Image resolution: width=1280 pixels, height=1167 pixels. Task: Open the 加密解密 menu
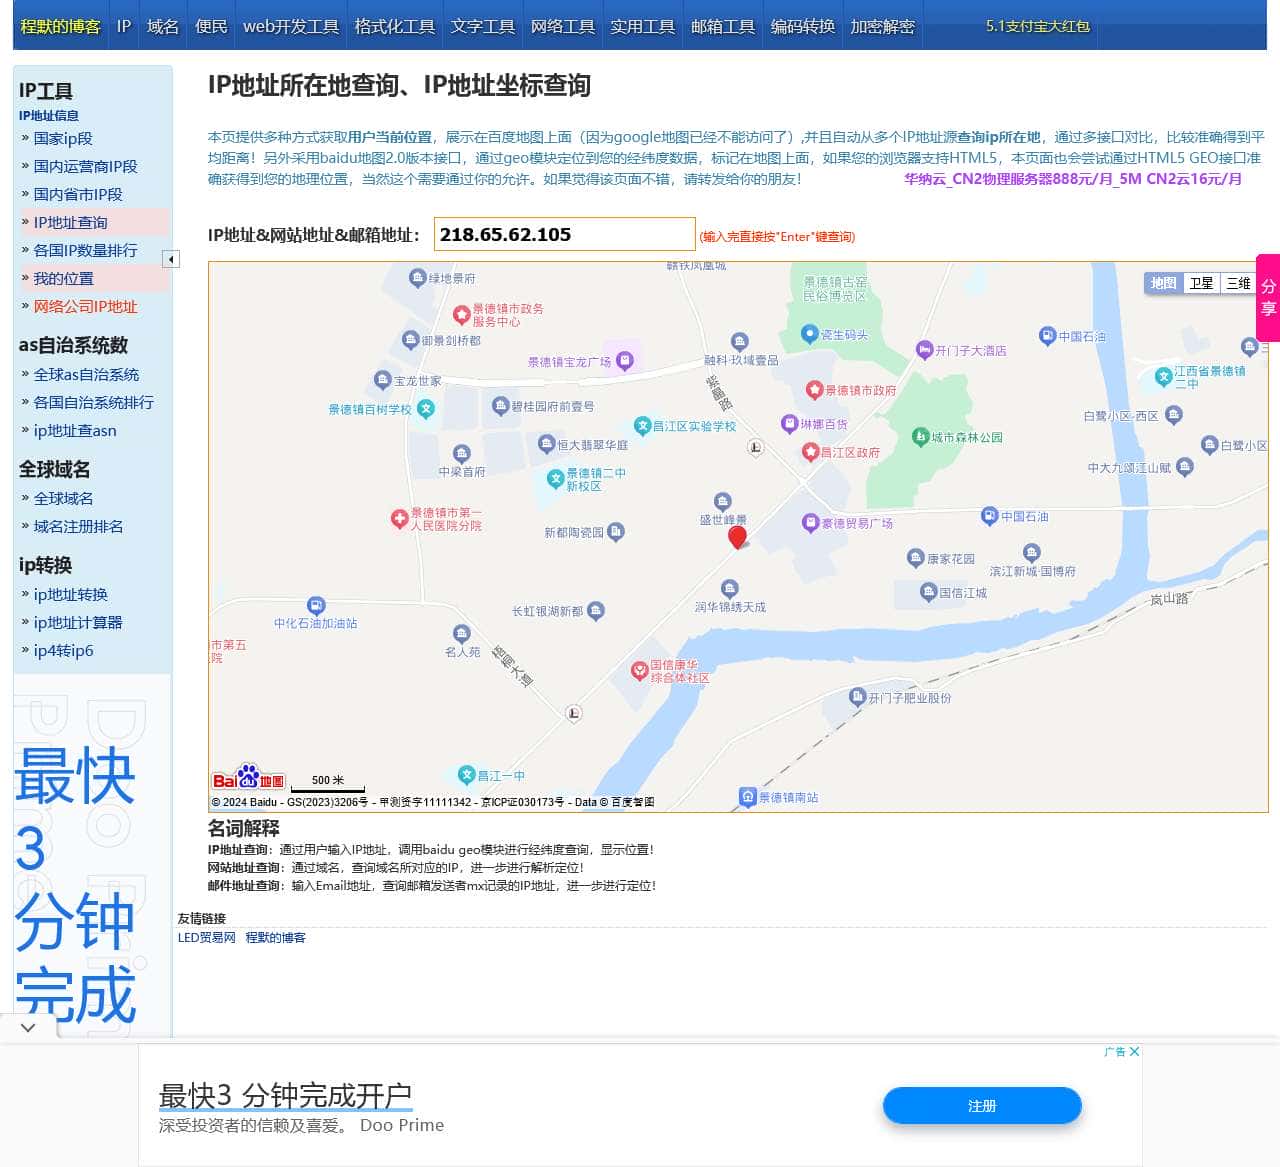[x=882, y=27]
